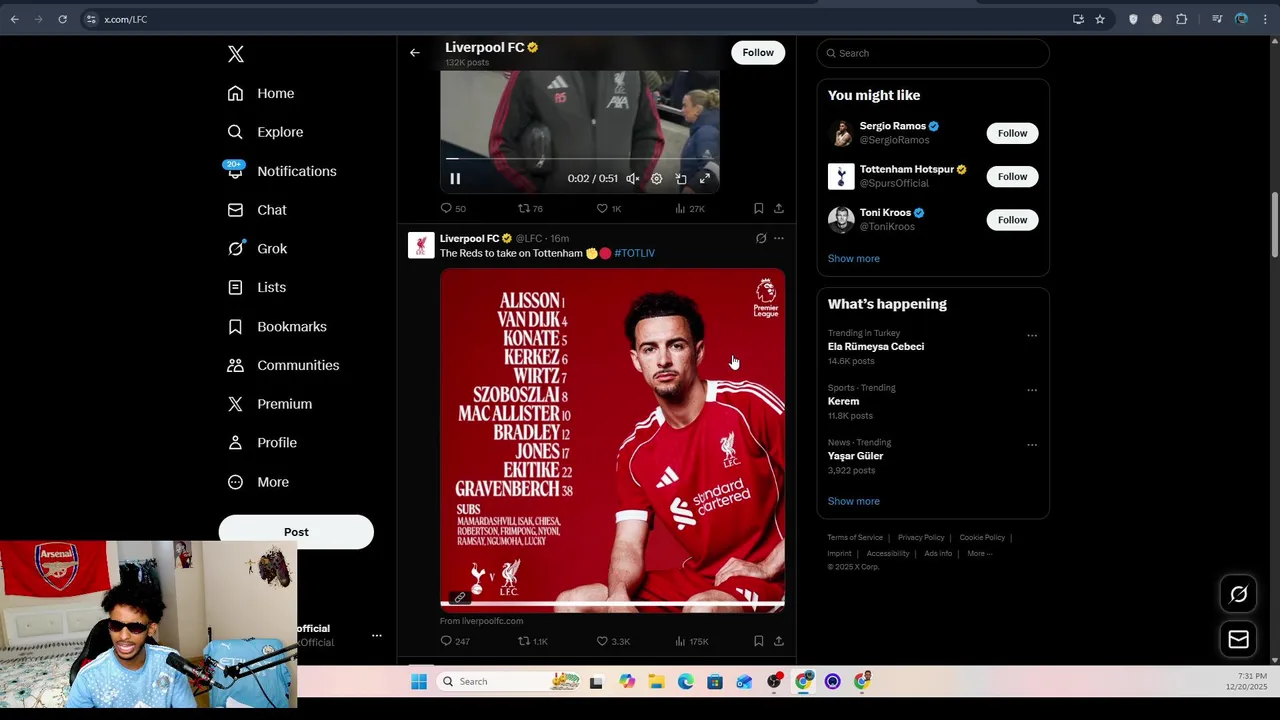Expand footer More link
Viewport: 1280px width, 720px height.
(x=979, y=554)
